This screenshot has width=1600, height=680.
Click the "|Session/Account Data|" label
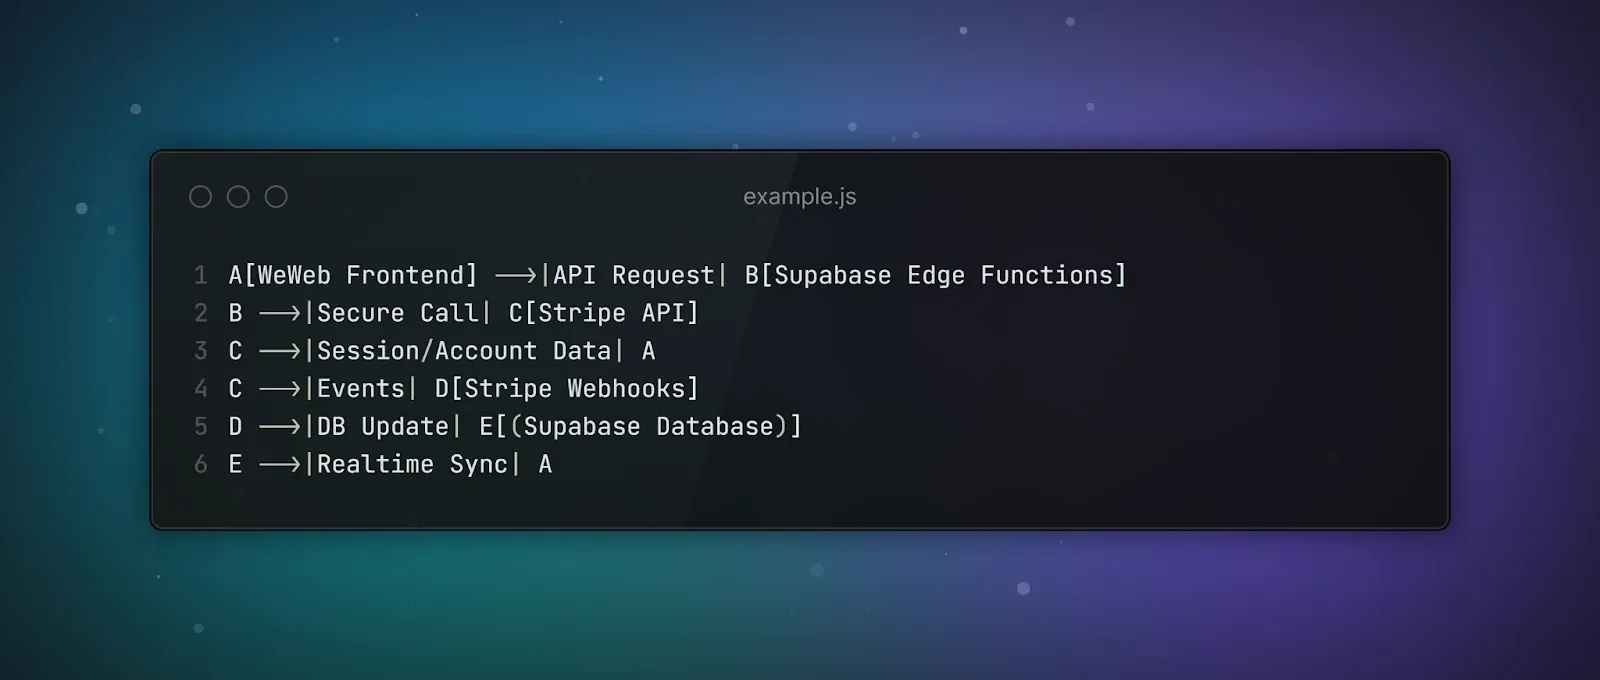tap(464, 351)
